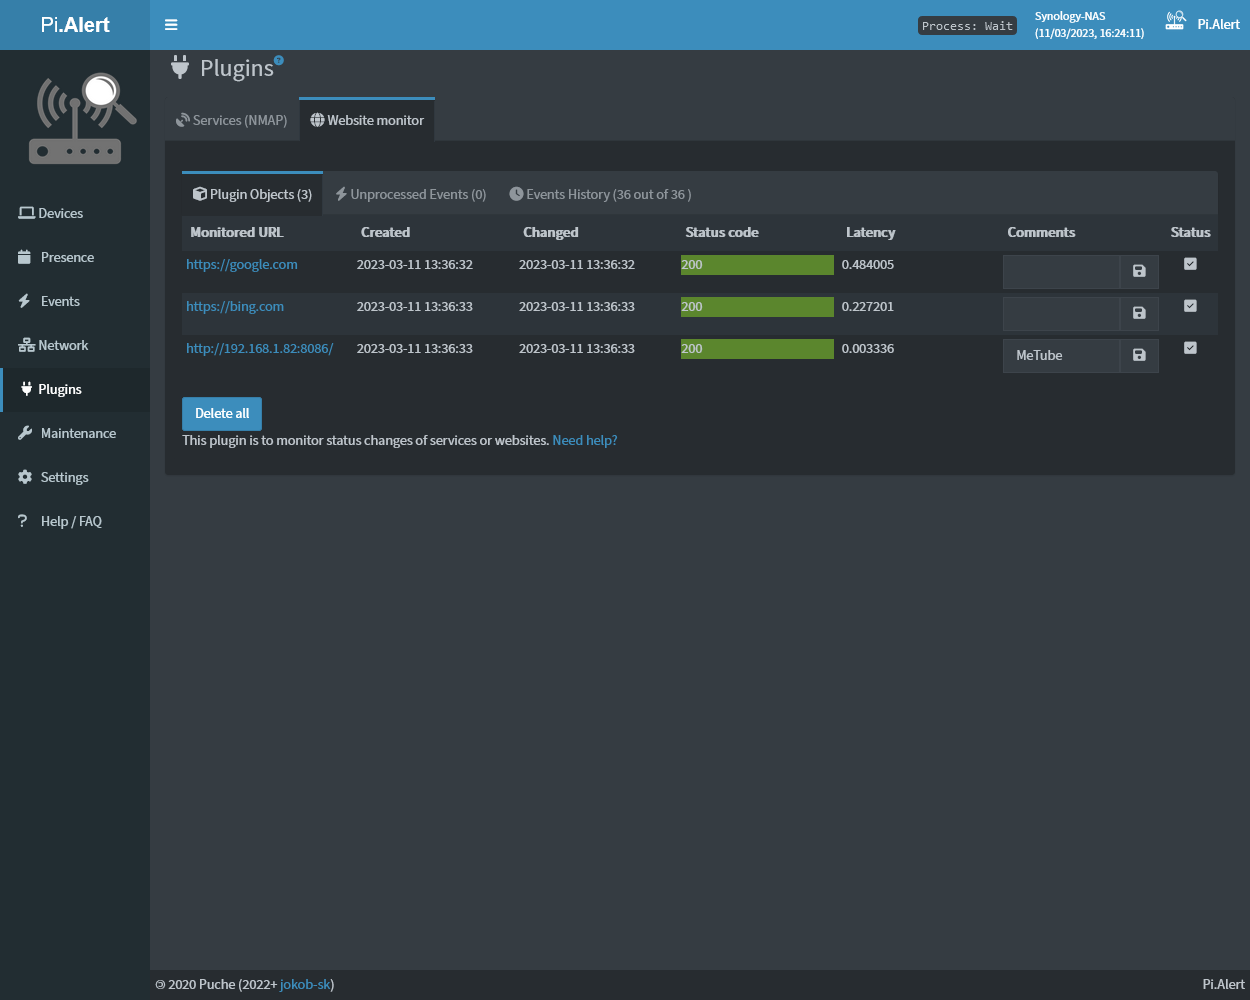Open Unprocessed Events tab

tap(411, 194)
